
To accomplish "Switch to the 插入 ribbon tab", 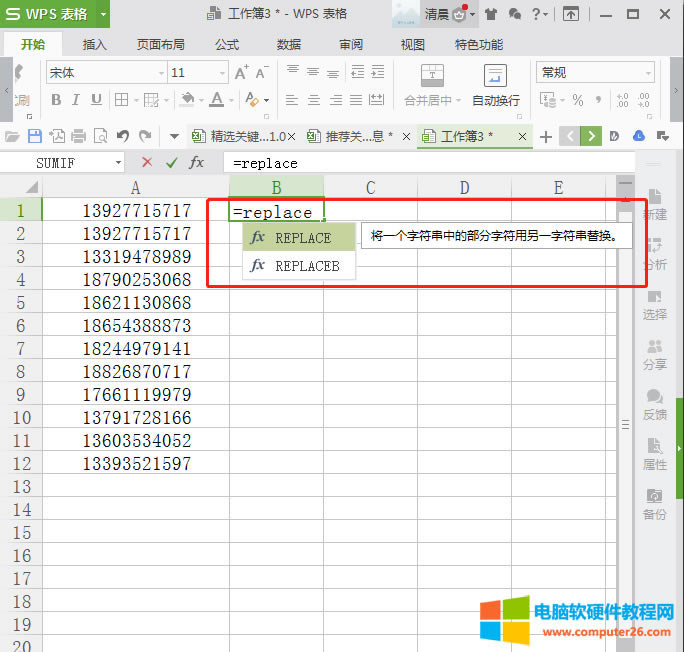I will [x=95, y=45].
